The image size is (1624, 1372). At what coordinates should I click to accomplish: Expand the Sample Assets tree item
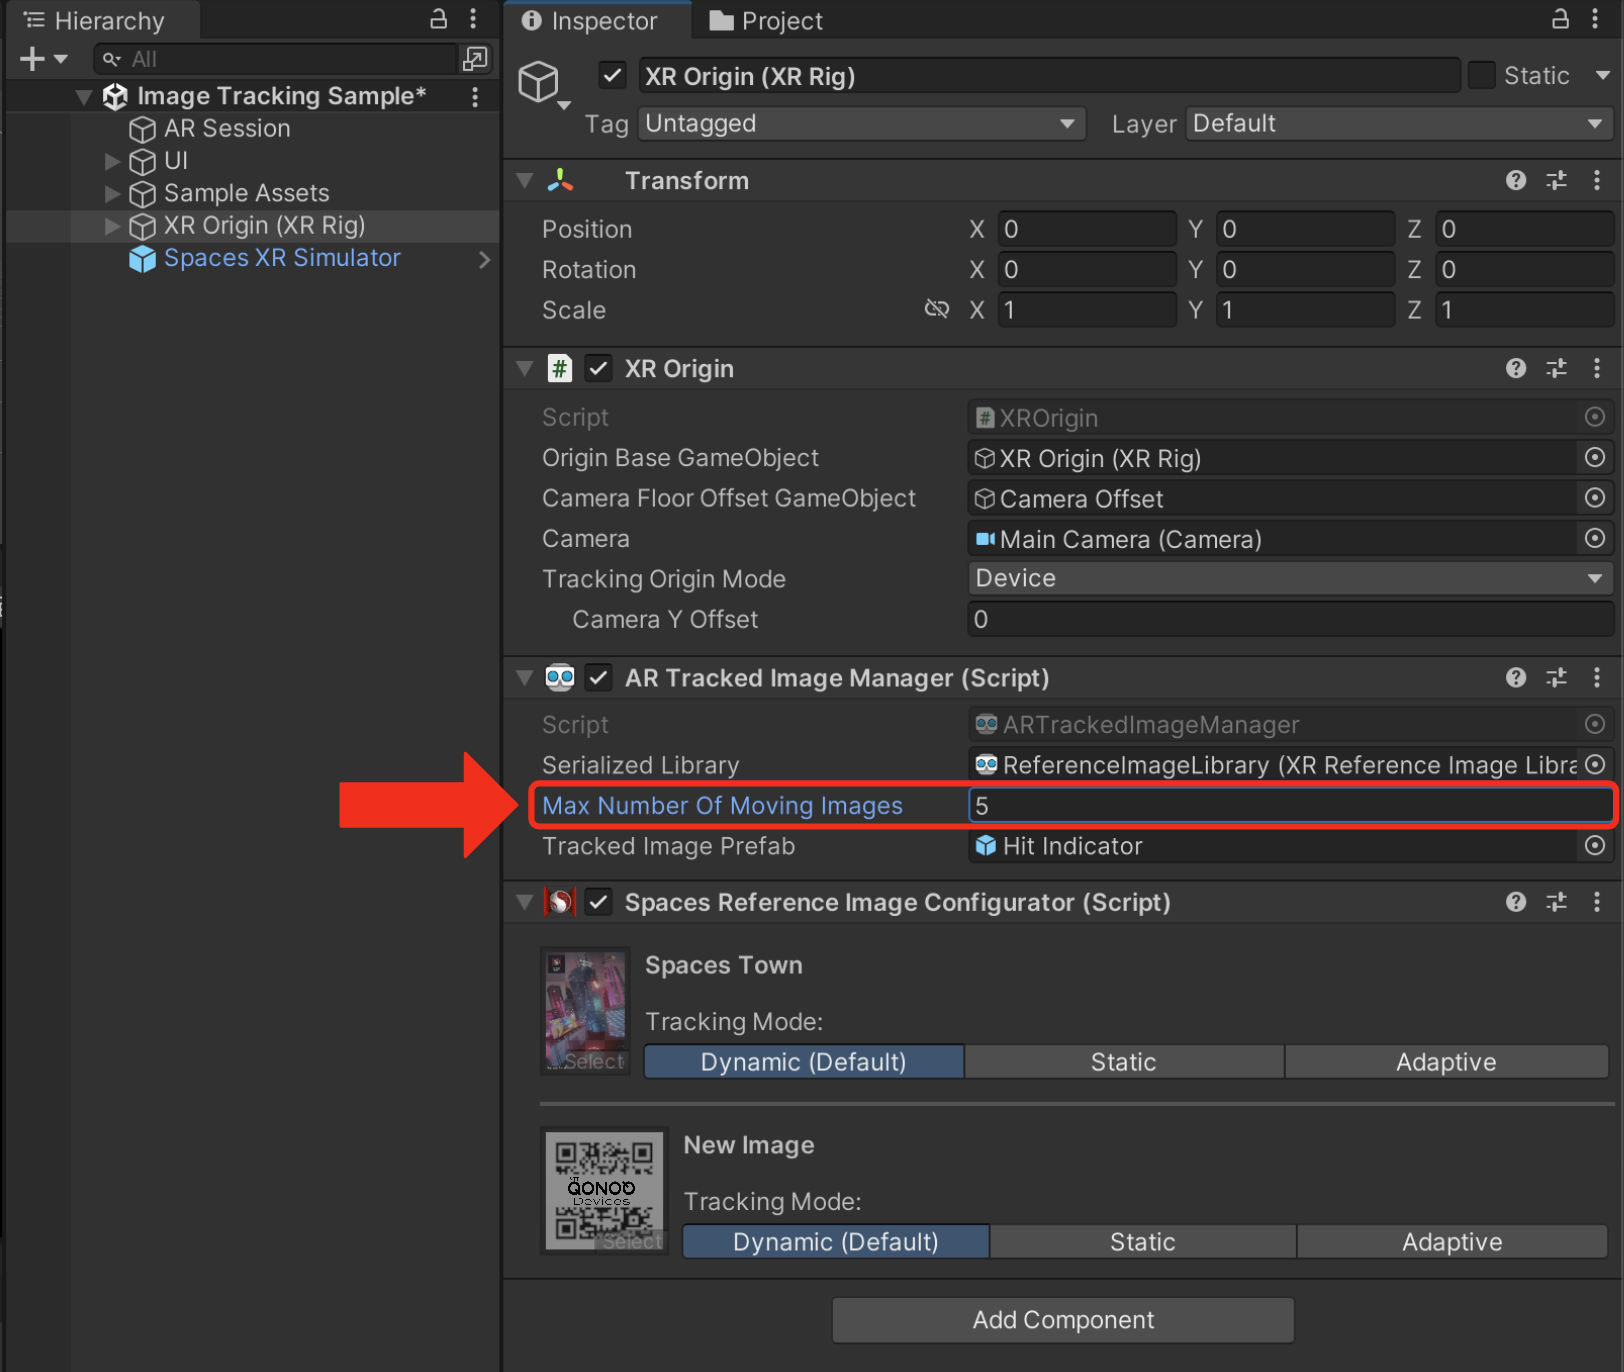112,193
